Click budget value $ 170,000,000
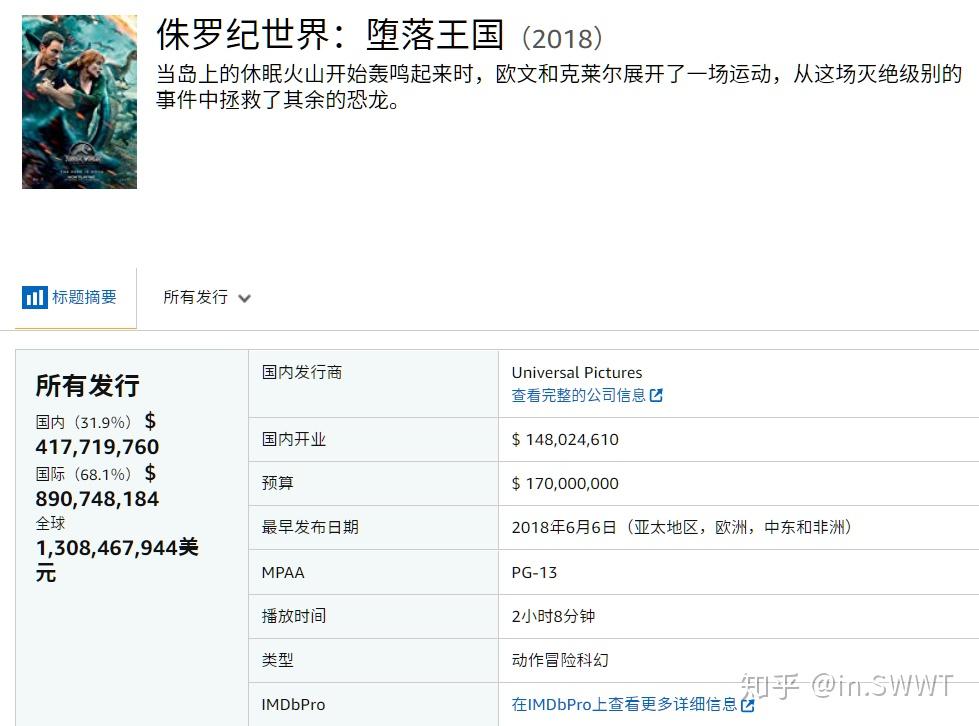Viewport: 979px width, 726px height. pos(565,483)
